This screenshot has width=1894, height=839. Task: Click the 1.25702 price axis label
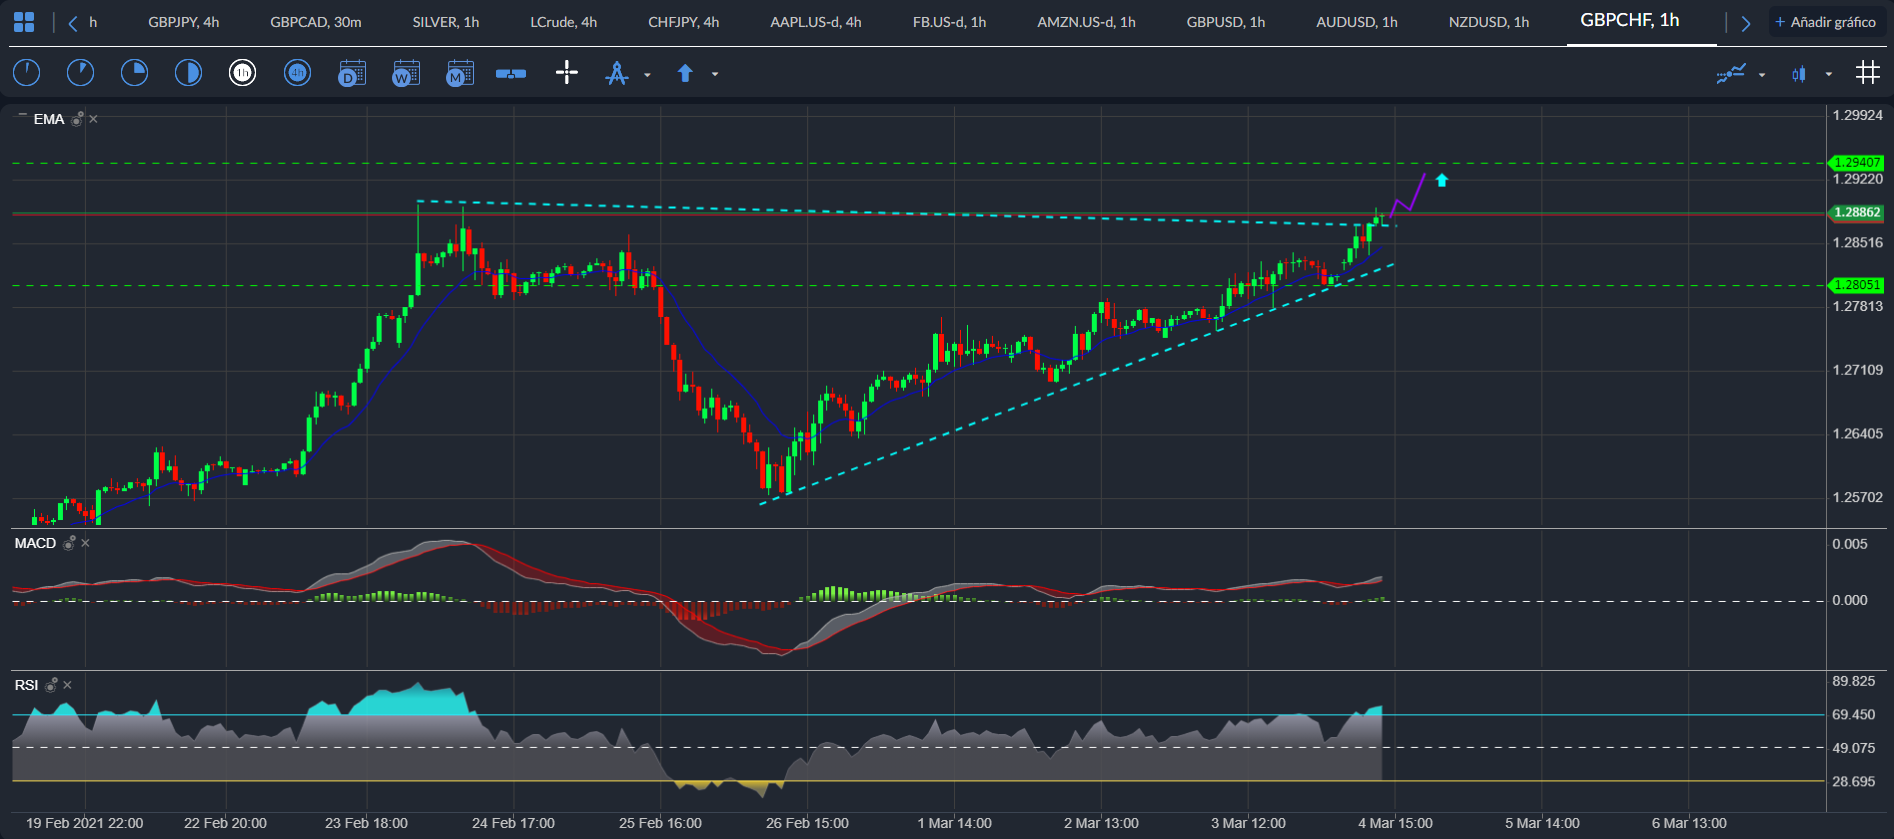pyautogui.click(x=1858, y=497)
